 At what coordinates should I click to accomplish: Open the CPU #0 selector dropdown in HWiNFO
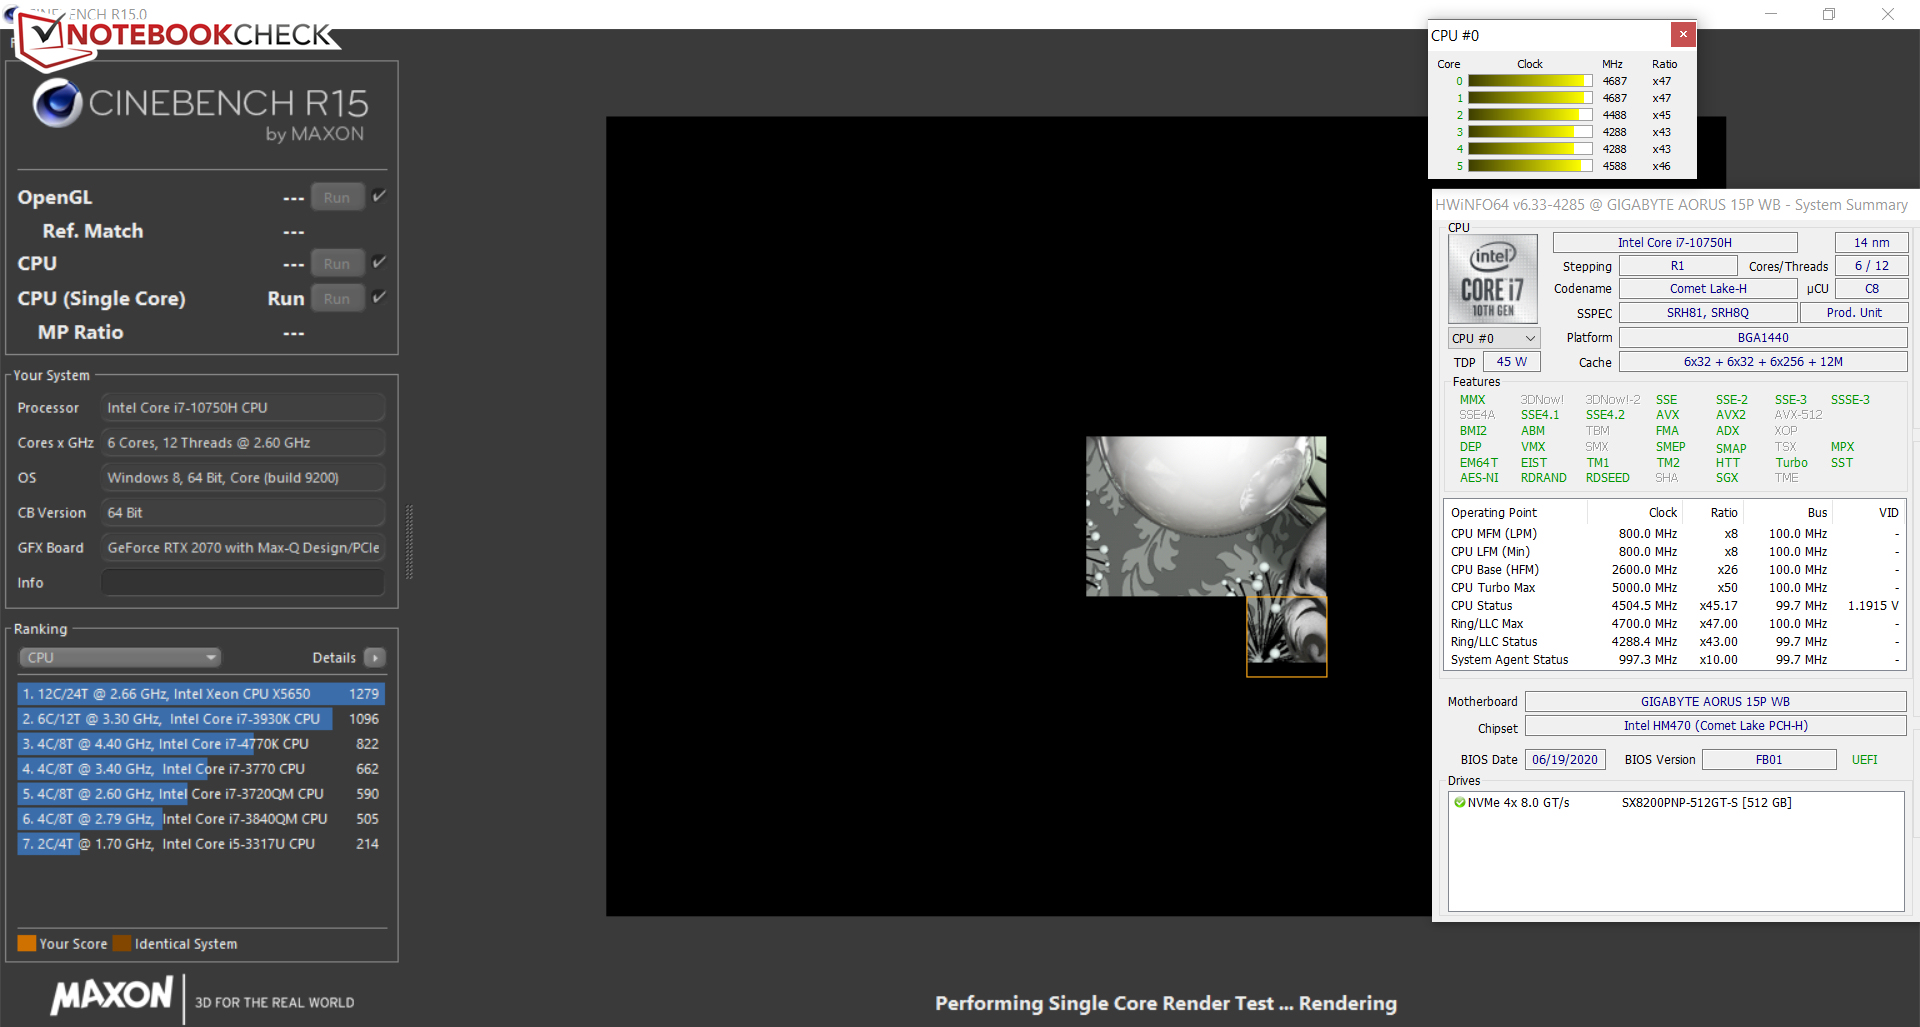click(1494, 338)
